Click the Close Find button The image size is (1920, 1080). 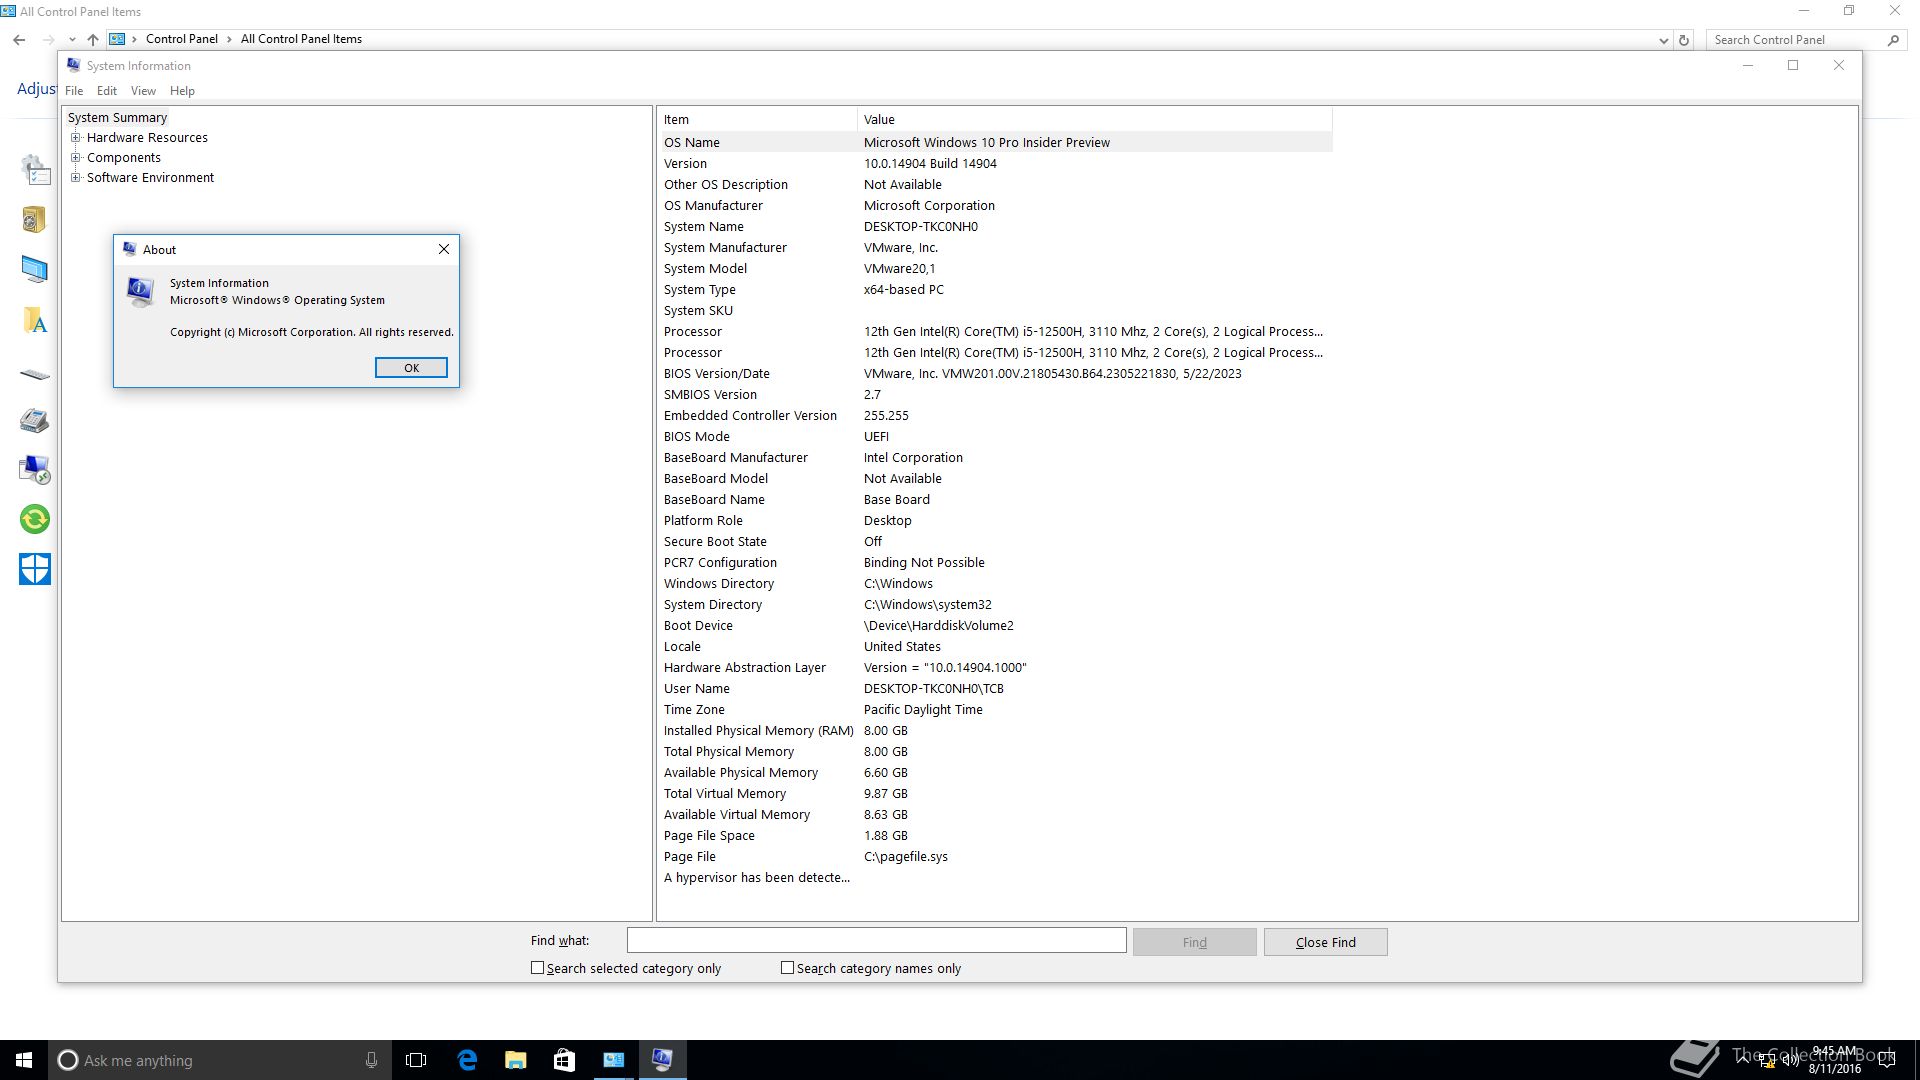tap(1325, 942)
